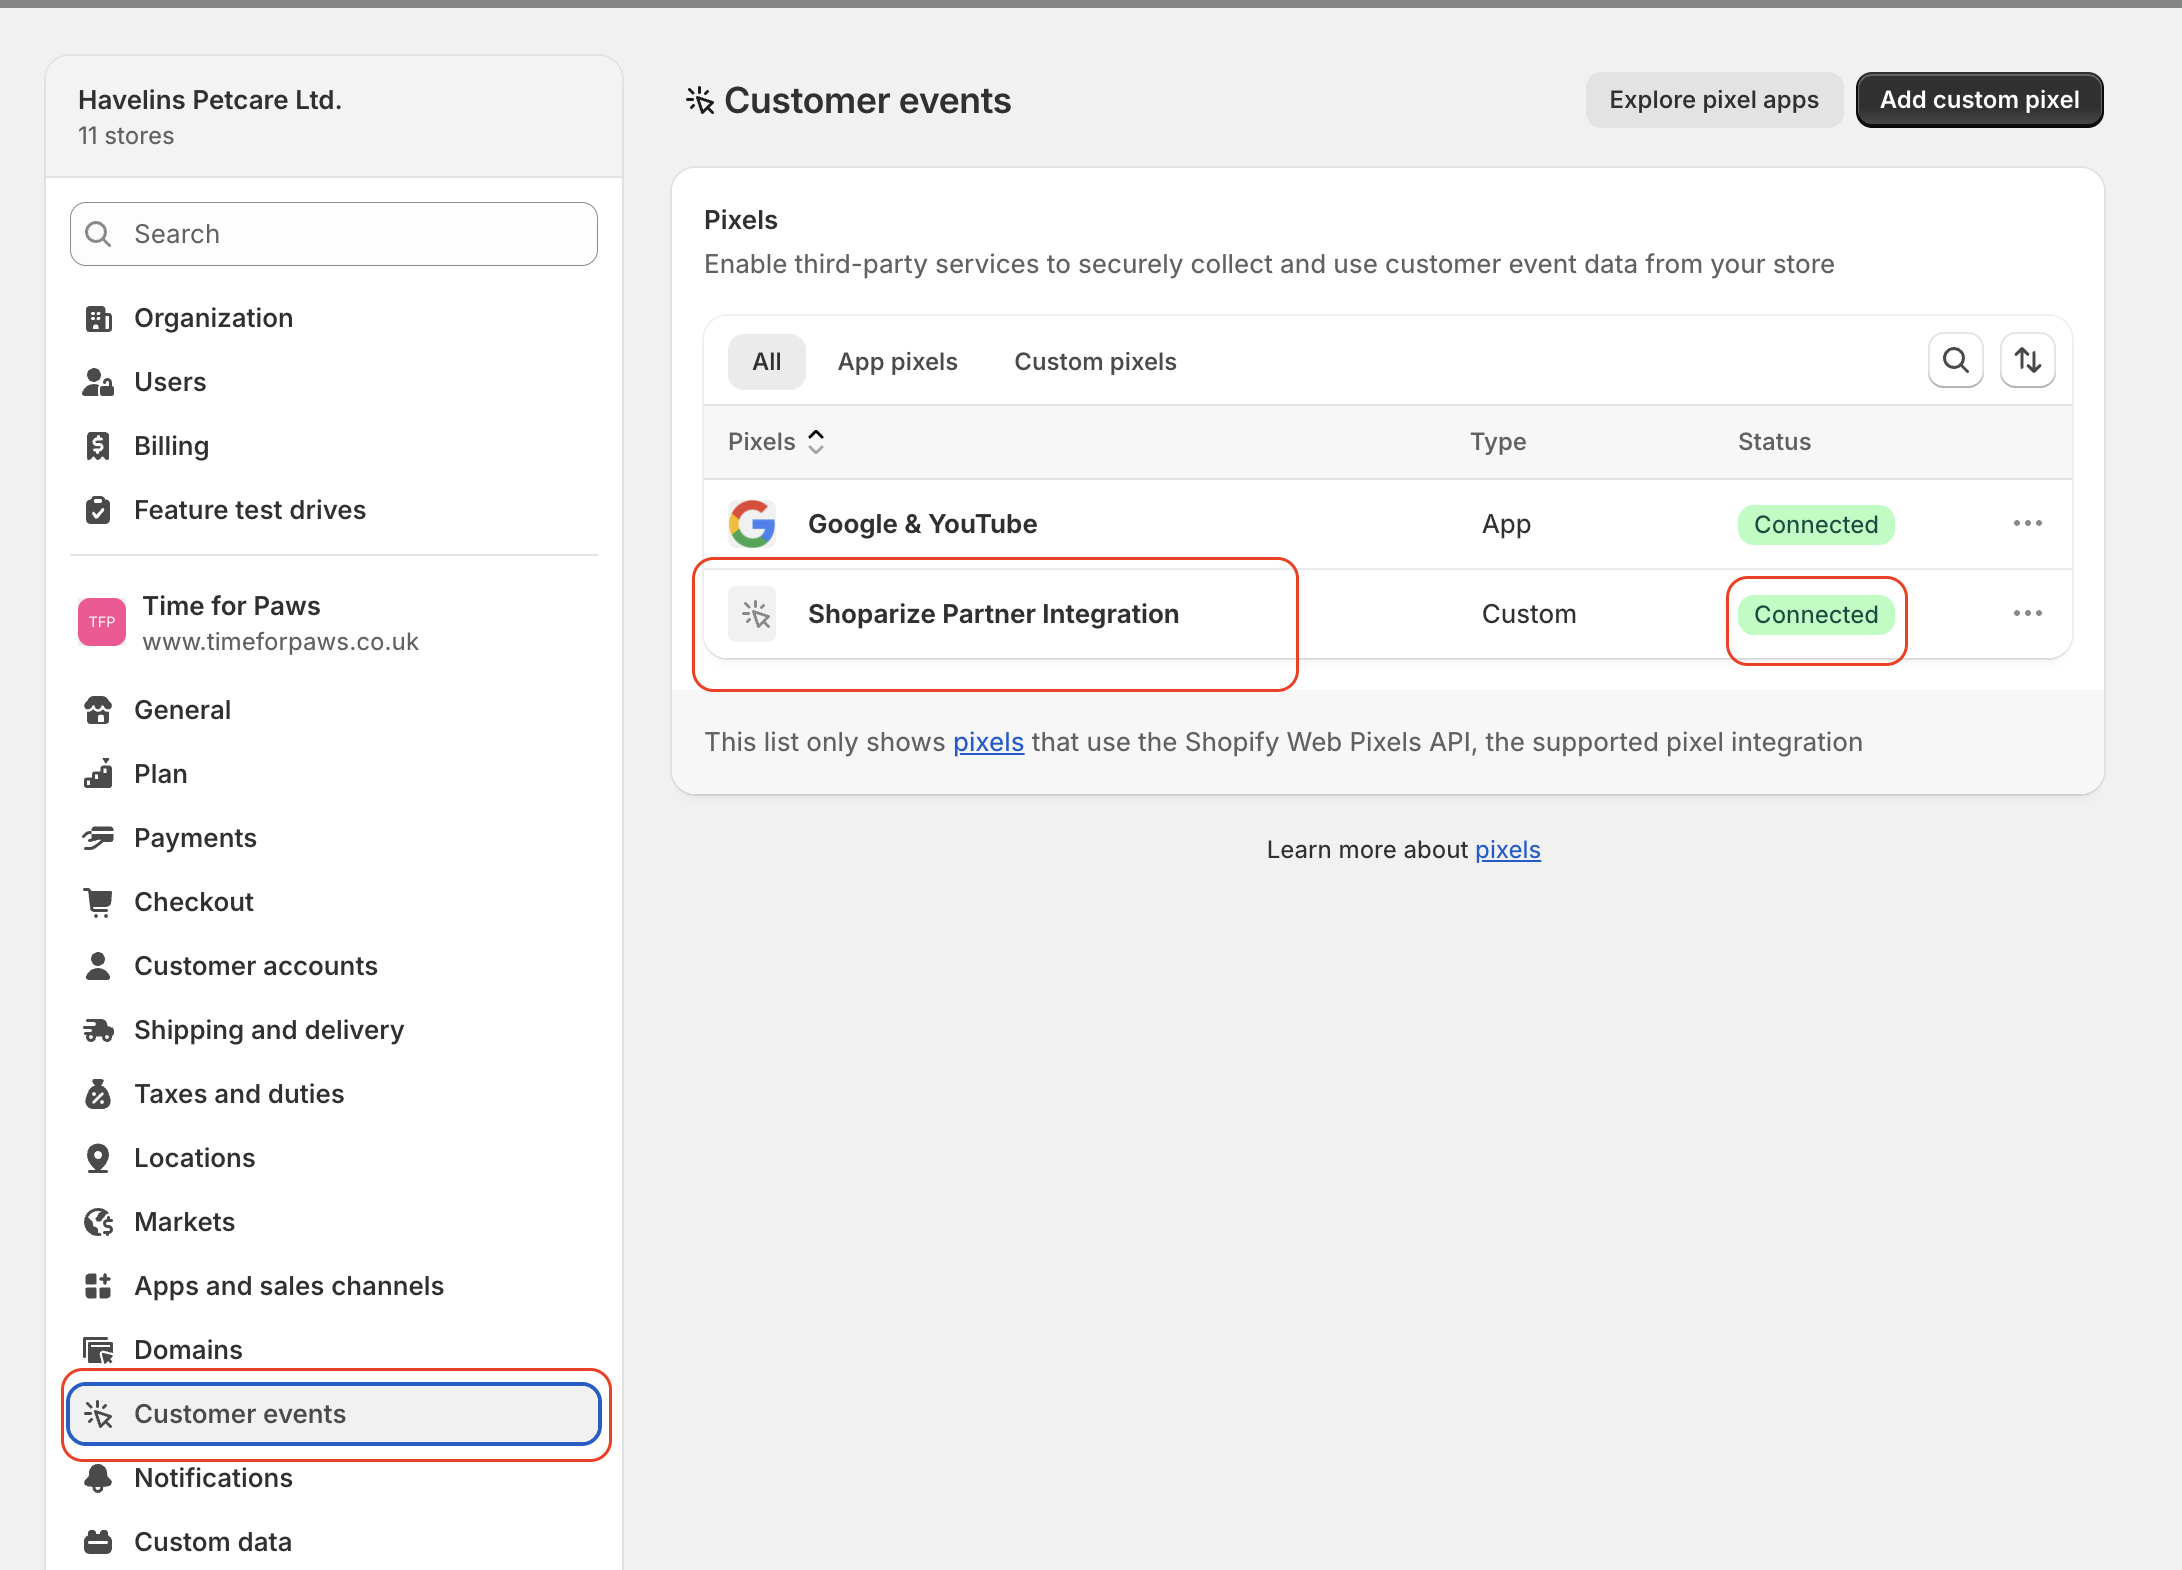Click the sort arrows icon button

click(2027, 361)
